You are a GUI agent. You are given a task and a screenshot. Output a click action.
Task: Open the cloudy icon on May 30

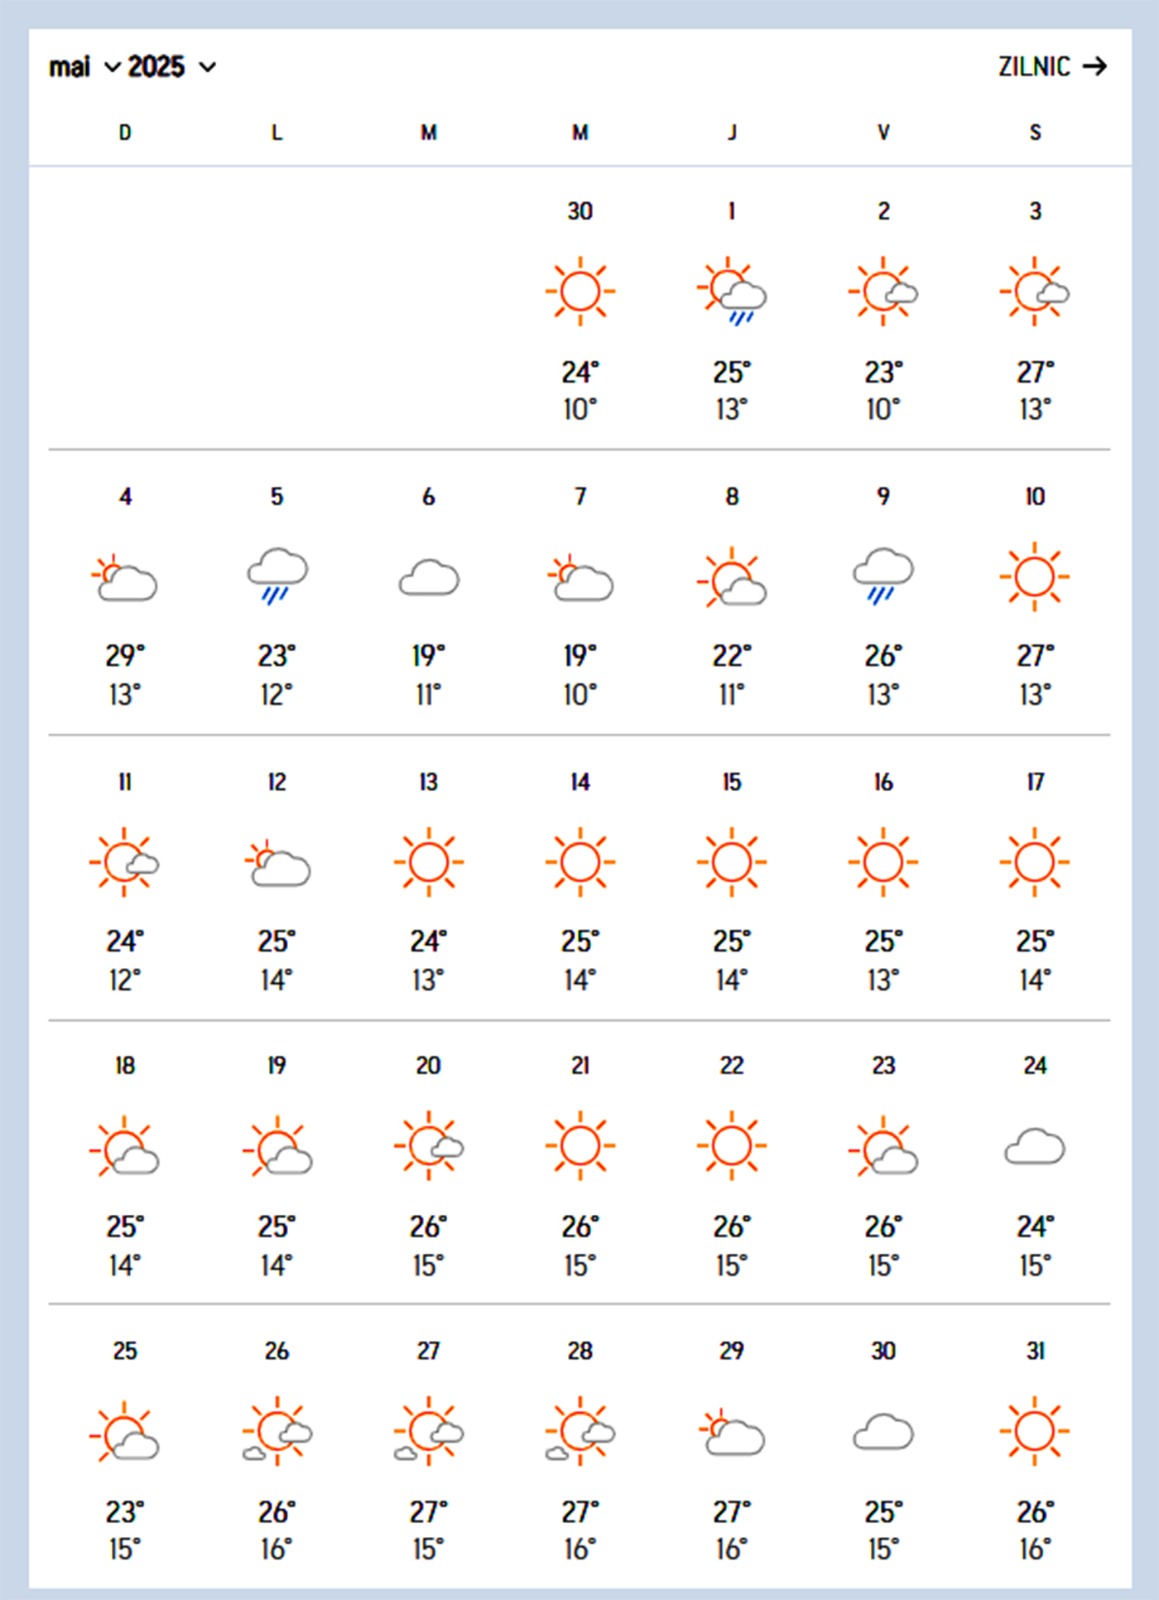point(883,1432)
